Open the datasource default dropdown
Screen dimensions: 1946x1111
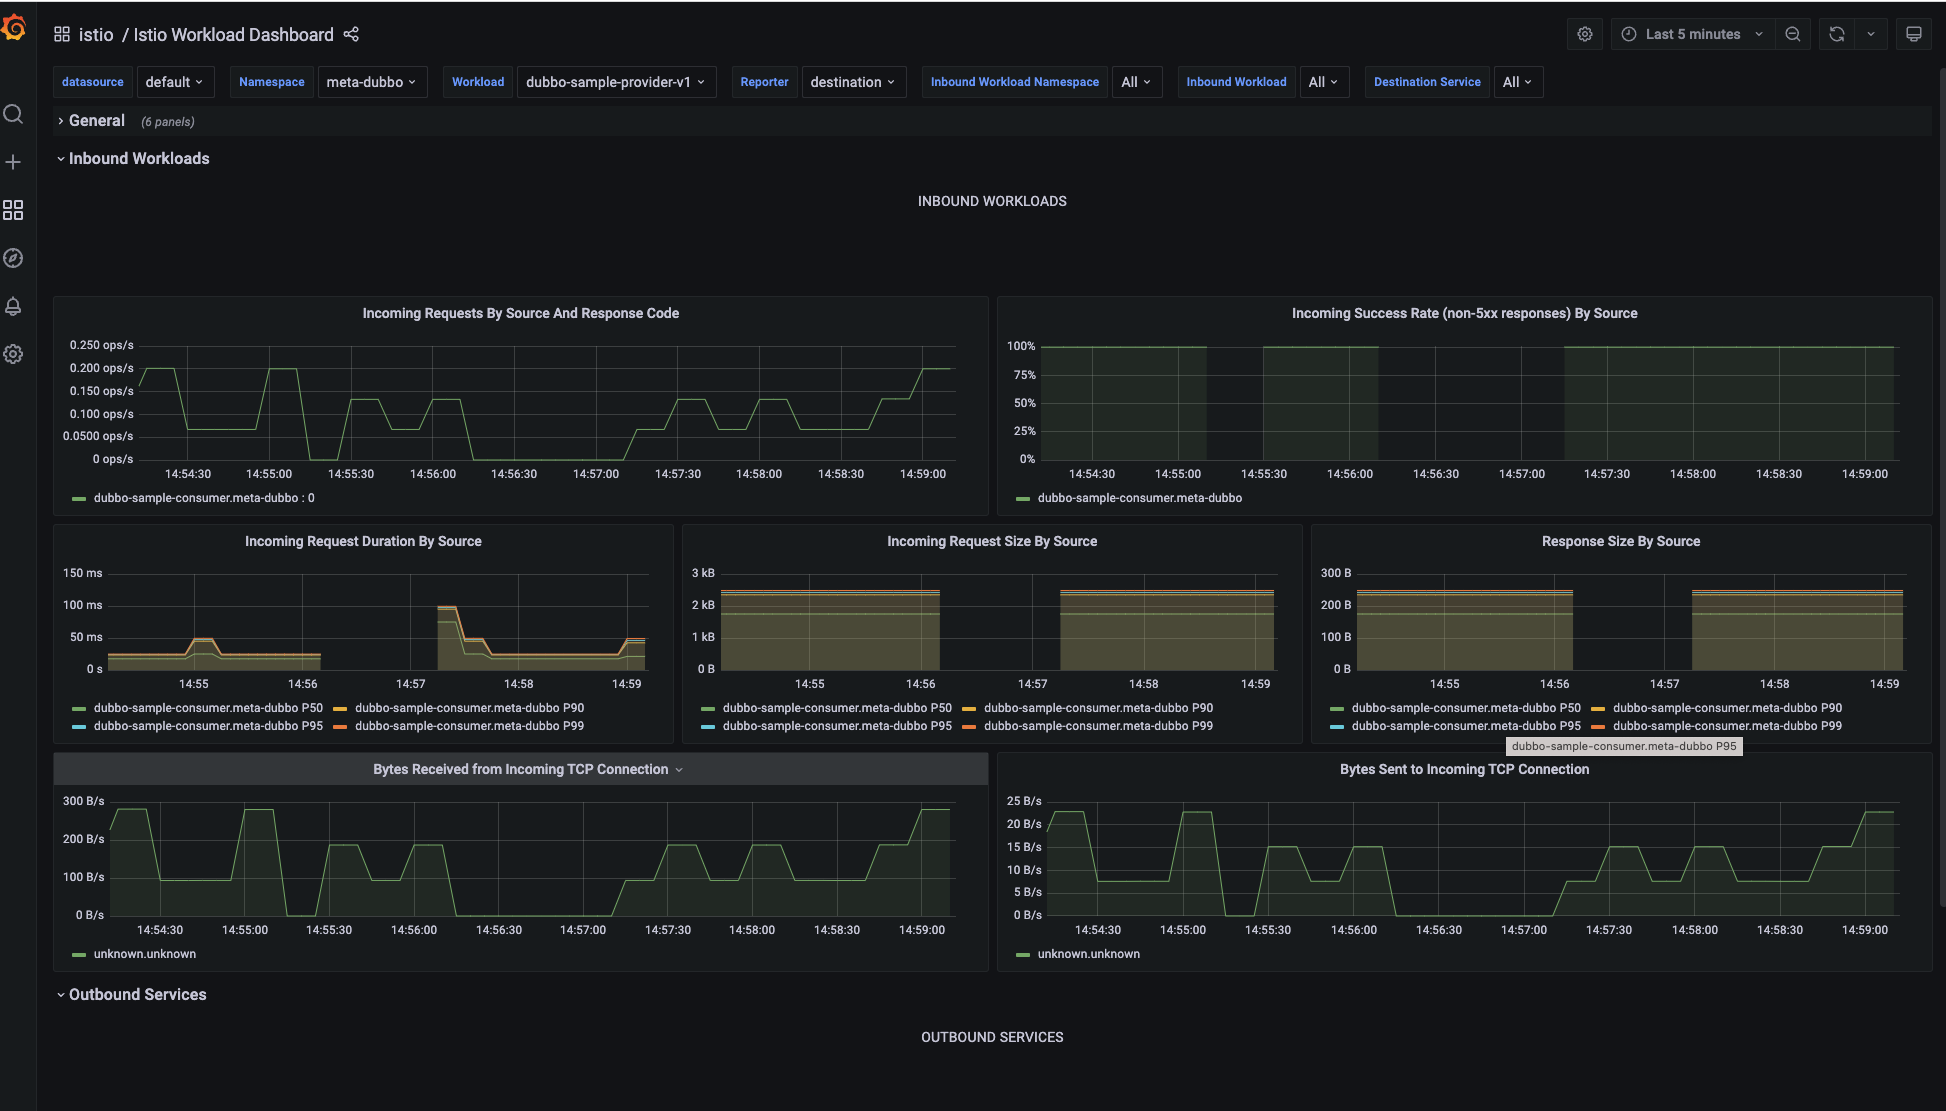[175, 82]
